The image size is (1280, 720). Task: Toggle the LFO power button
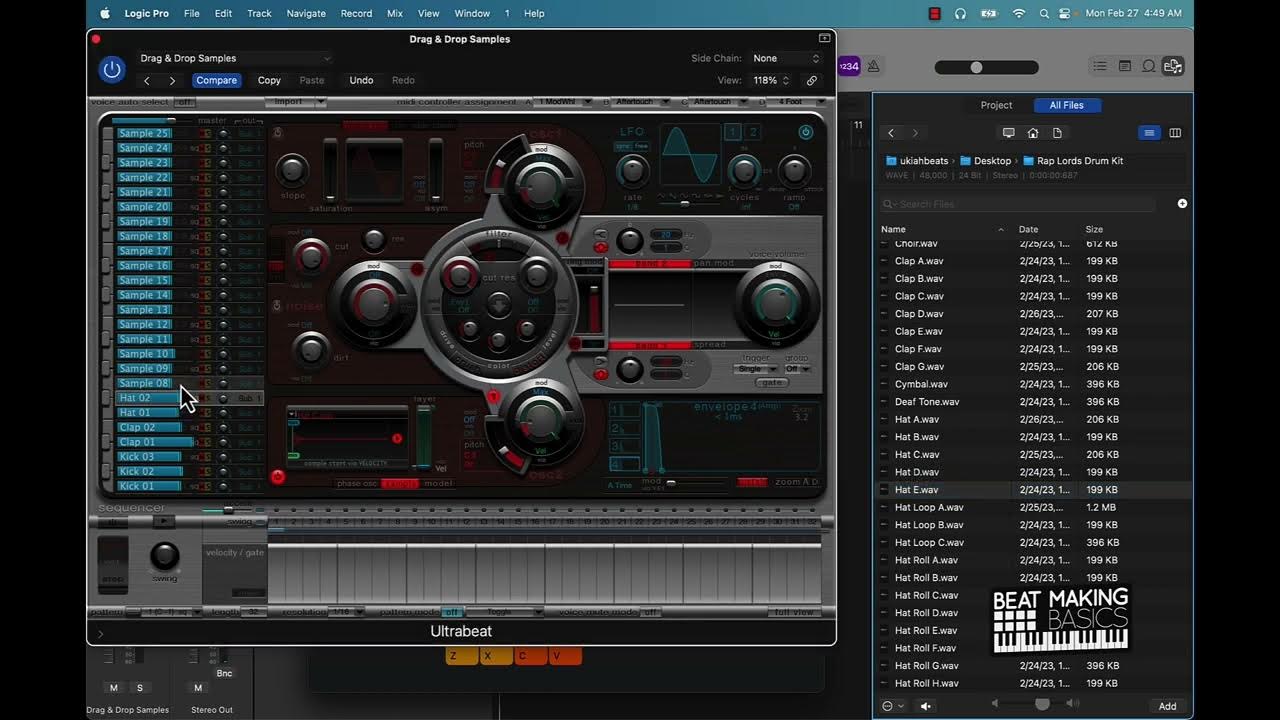click(806, 132)
